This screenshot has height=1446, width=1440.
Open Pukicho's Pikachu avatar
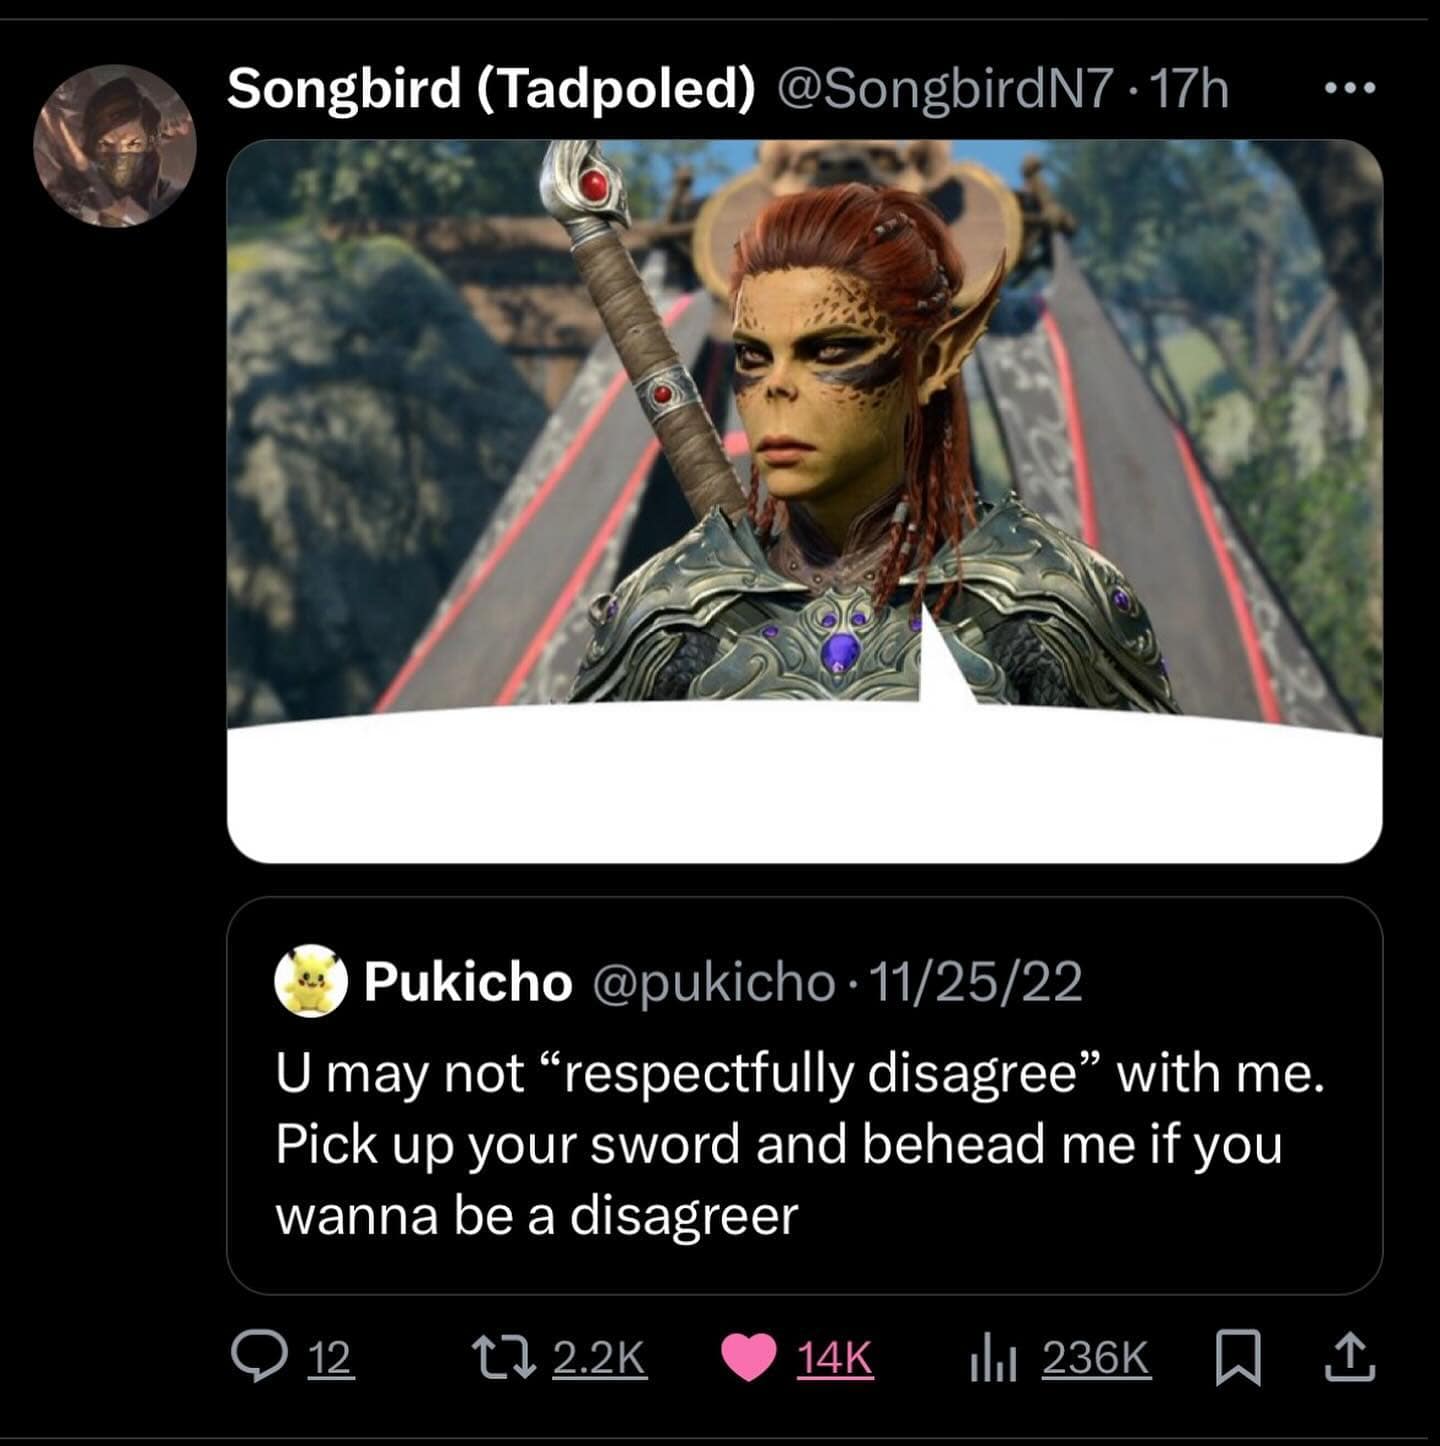coord(311,980)
